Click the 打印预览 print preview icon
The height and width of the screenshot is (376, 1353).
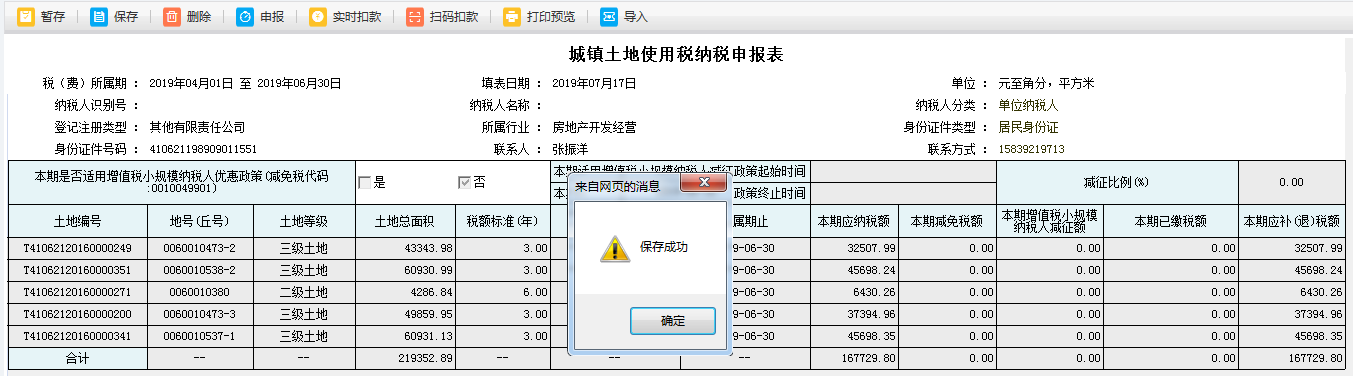tap(511, 17)
